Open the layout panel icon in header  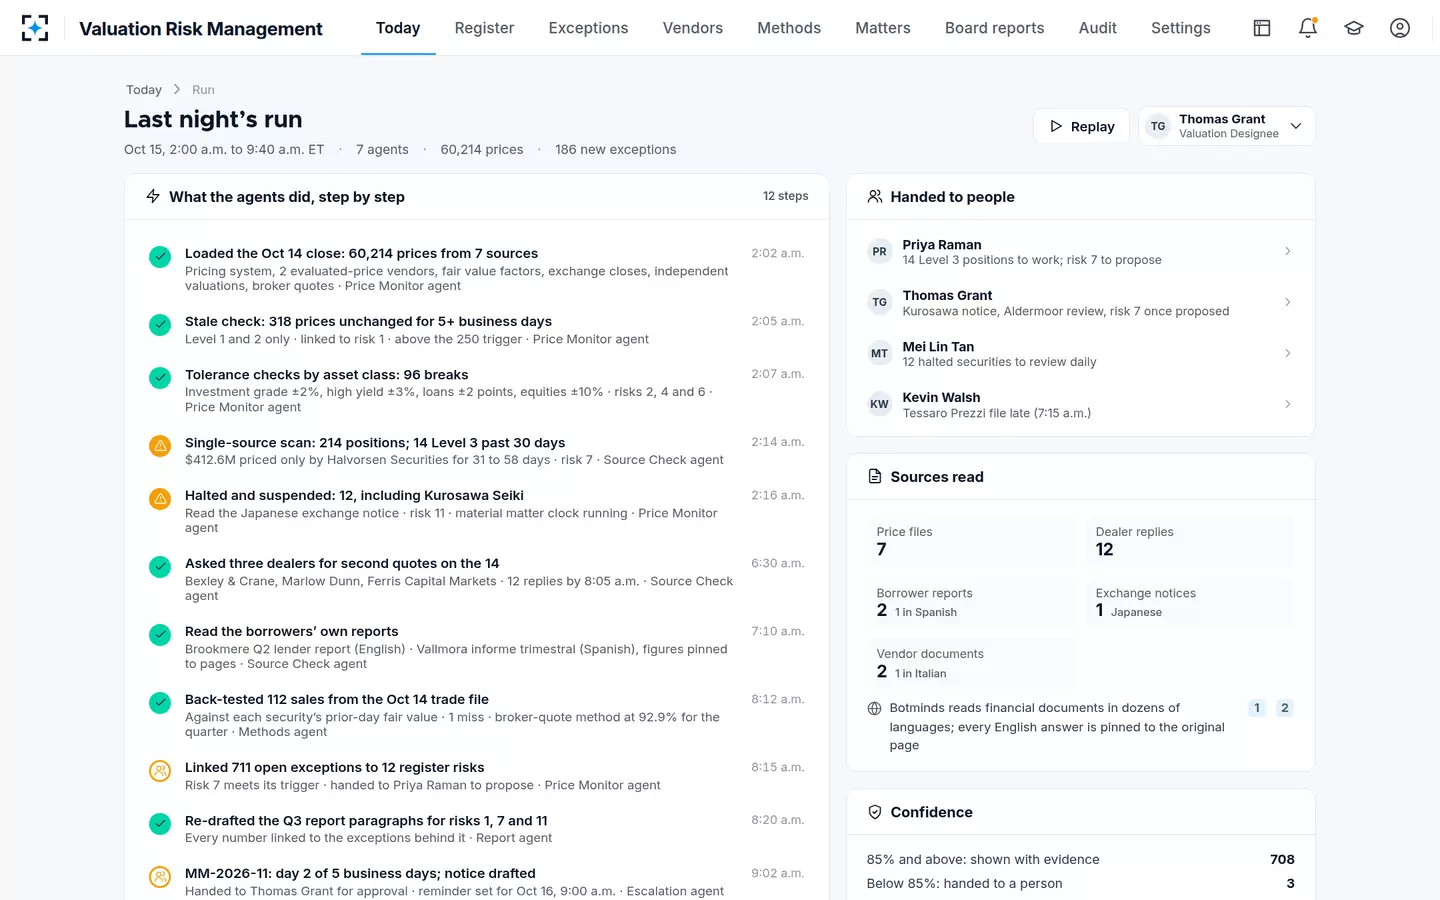point(1262,28)
